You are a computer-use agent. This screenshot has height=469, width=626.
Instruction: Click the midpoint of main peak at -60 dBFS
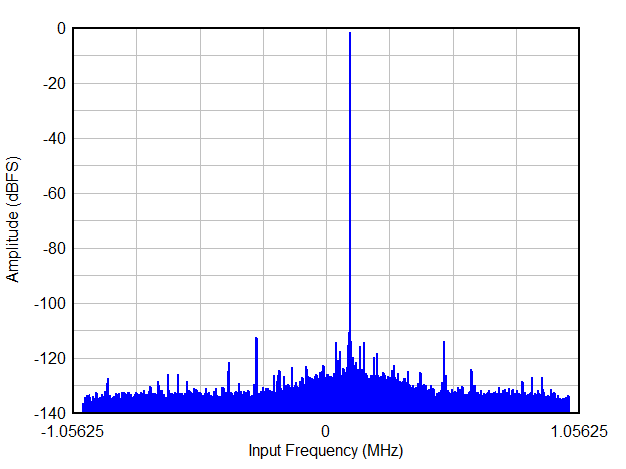pos(350,194)
